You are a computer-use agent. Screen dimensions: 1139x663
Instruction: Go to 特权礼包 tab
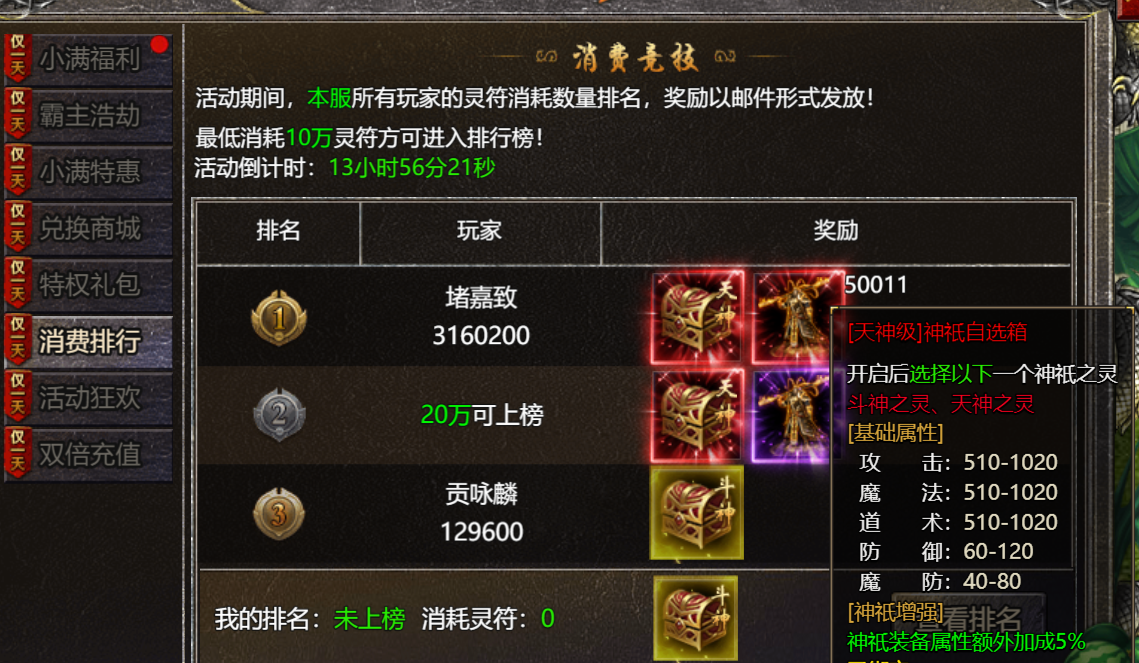point(89,285)
